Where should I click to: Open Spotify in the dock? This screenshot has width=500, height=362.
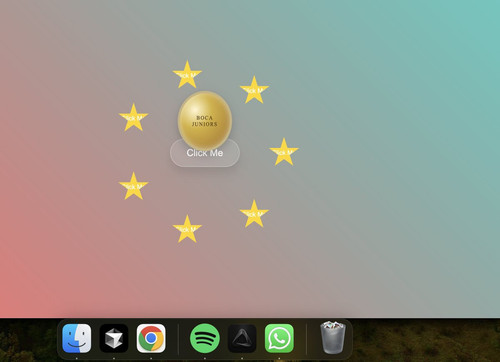(x=205, y=338)
